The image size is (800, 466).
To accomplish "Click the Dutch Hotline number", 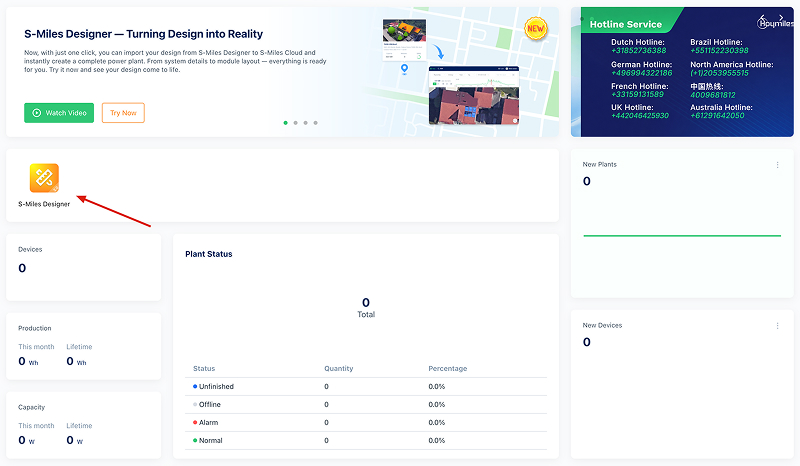I will point(639,51).
